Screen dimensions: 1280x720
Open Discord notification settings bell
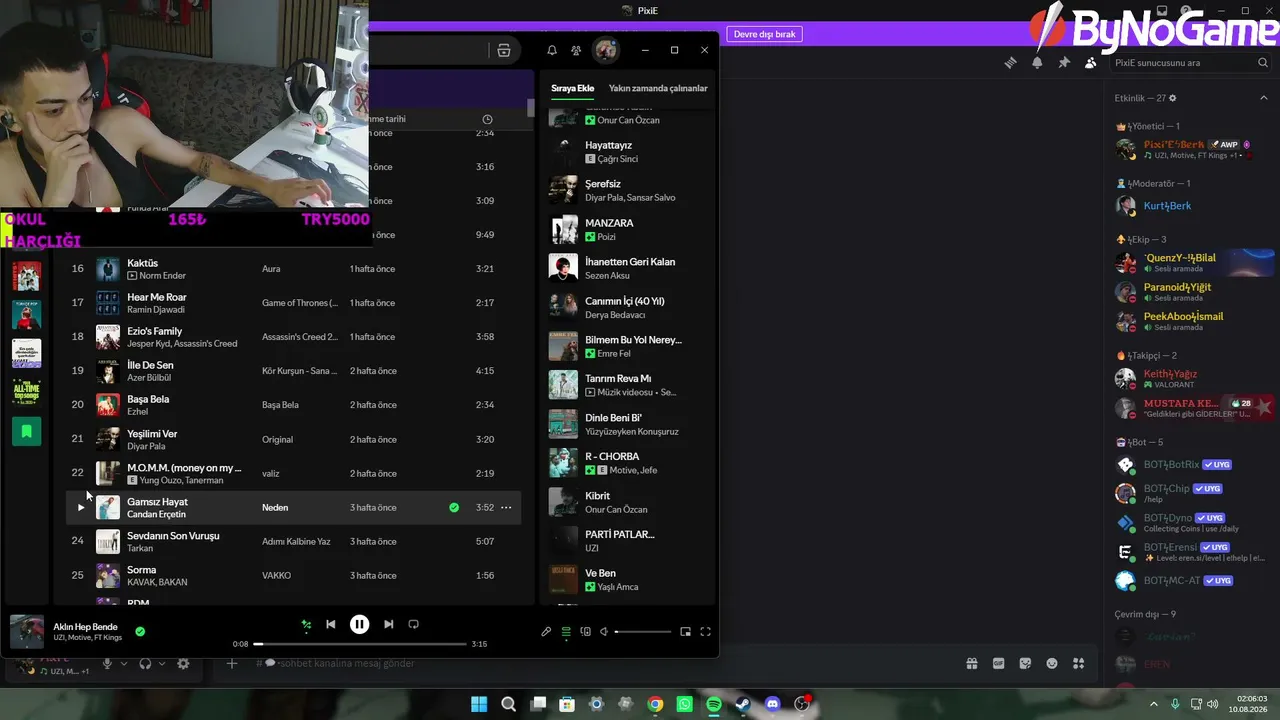[1037, 62]
